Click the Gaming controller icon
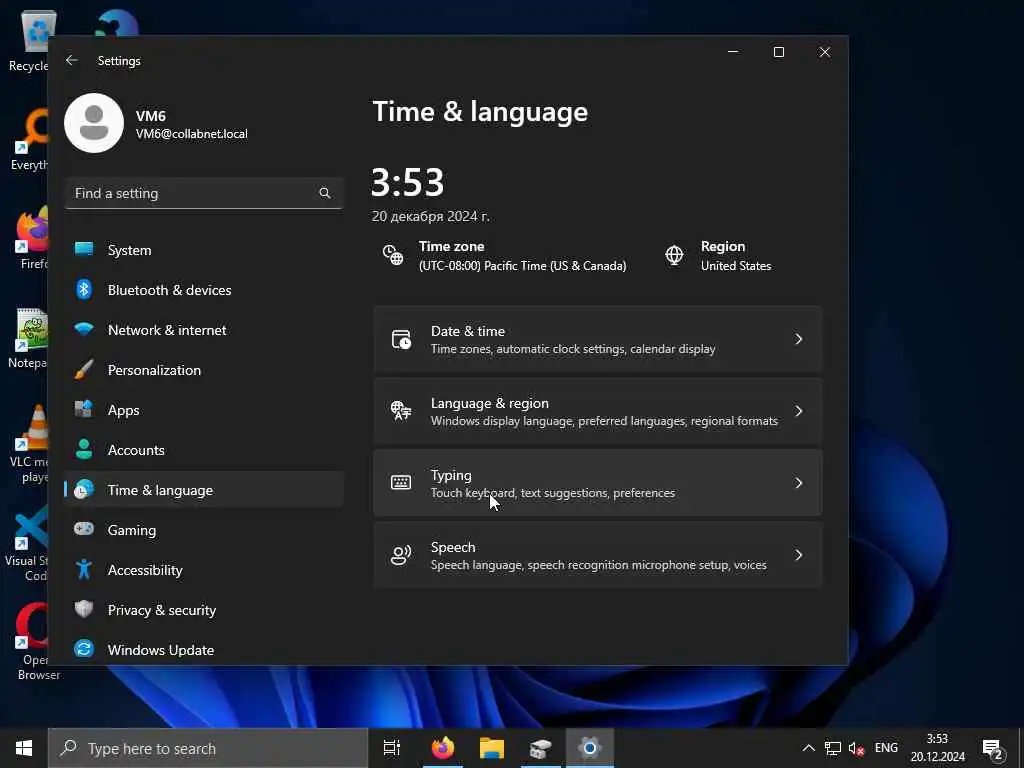Screen dimensions: 1024x768 coord(84,529)
